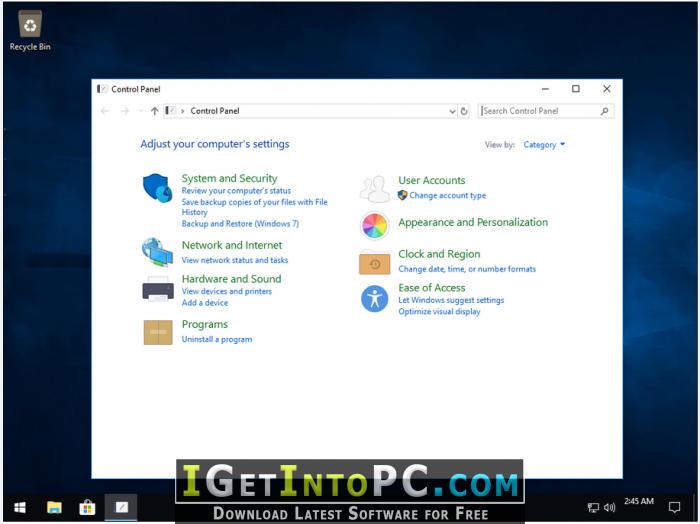This screenshot has height=524, width=700.
Task: Launch File Explorer from the taskbar
Action: pos(54,507)
